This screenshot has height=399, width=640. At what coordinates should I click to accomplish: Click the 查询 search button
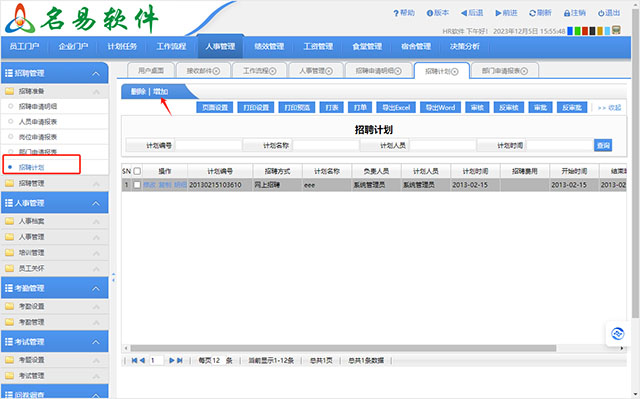603,145
